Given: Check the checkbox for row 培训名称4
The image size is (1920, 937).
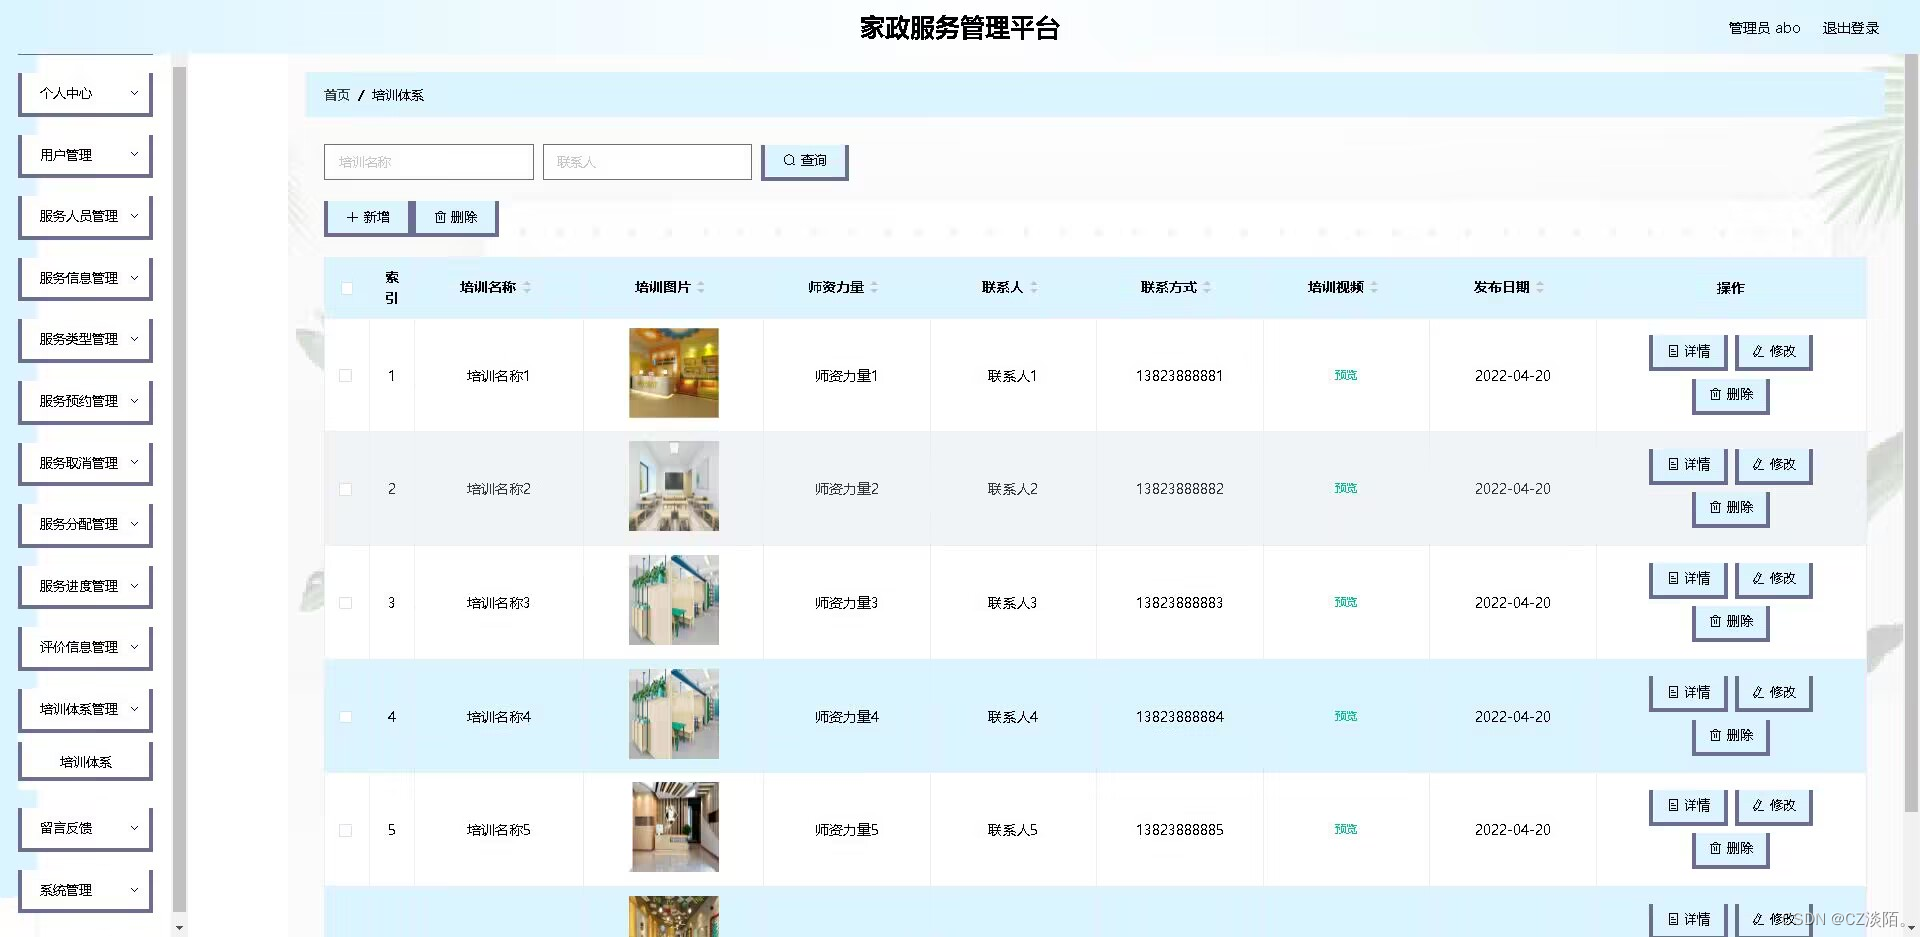Looking at the screenshot, I should [x=346, y=717].
